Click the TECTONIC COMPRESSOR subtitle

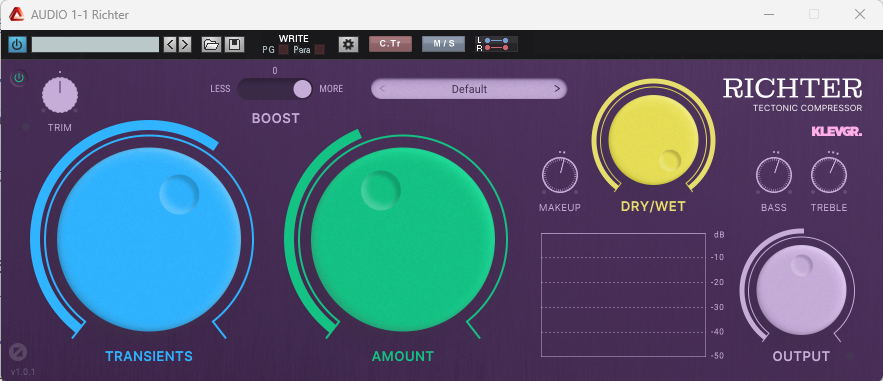tap(808, 108)
